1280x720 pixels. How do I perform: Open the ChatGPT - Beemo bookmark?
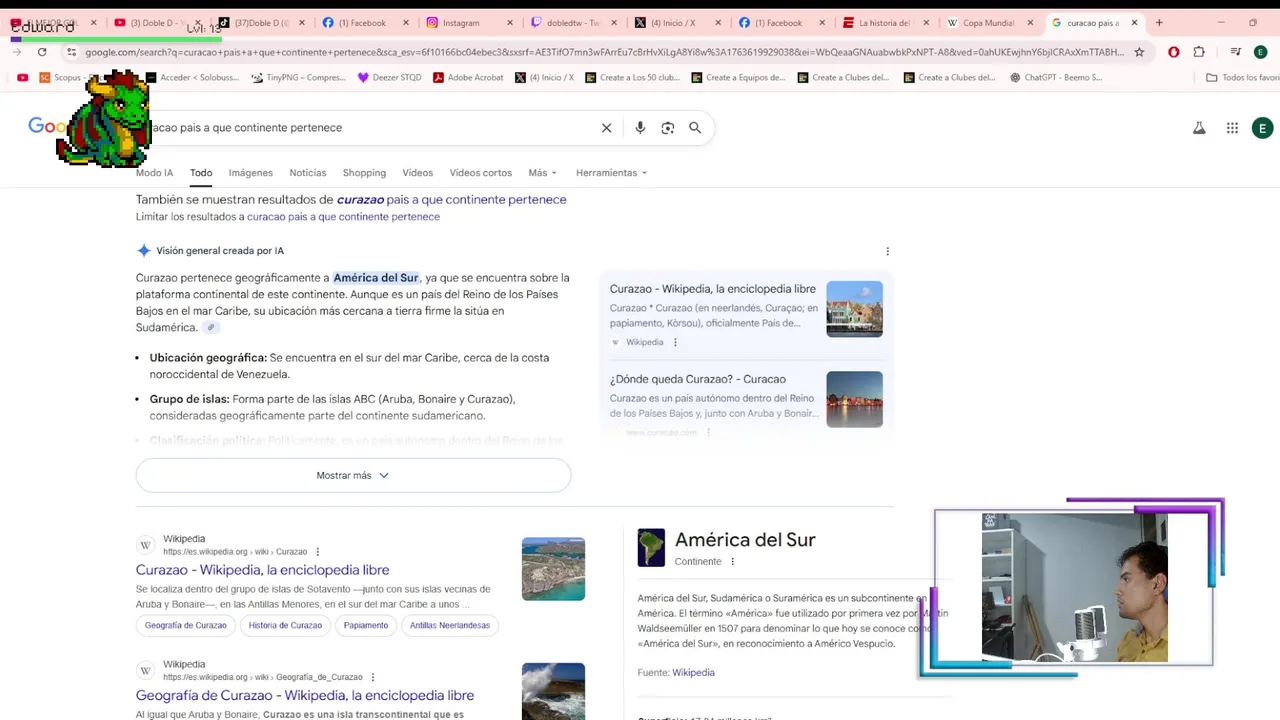(1055, 77)
